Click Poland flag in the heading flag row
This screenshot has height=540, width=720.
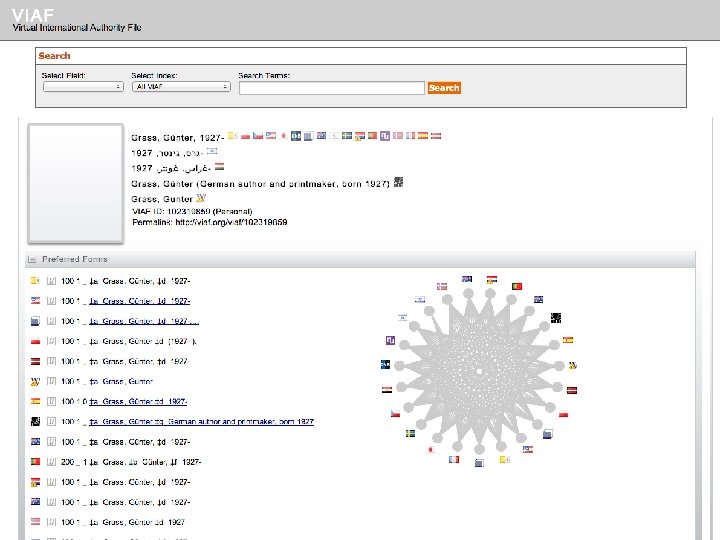(x=246, y=136)
